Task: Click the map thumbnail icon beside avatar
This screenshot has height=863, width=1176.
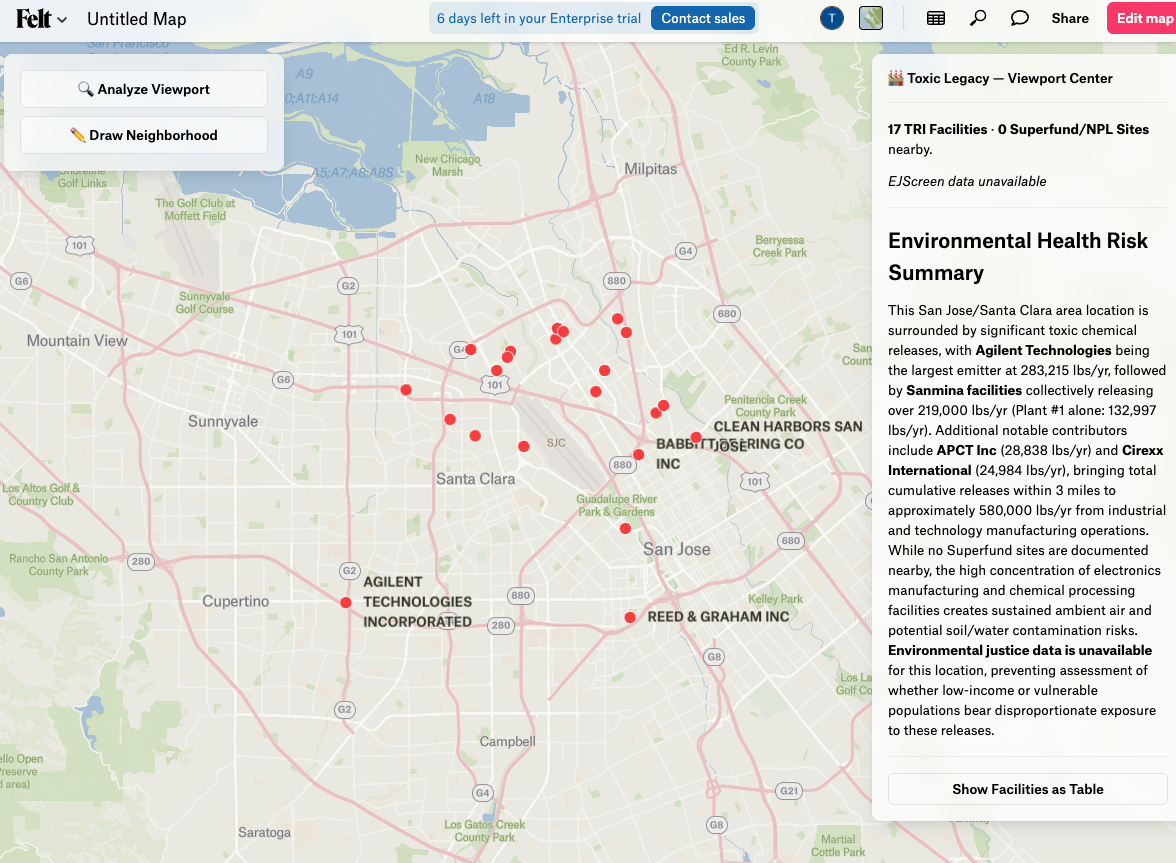Action: click(x=871, y=18)
